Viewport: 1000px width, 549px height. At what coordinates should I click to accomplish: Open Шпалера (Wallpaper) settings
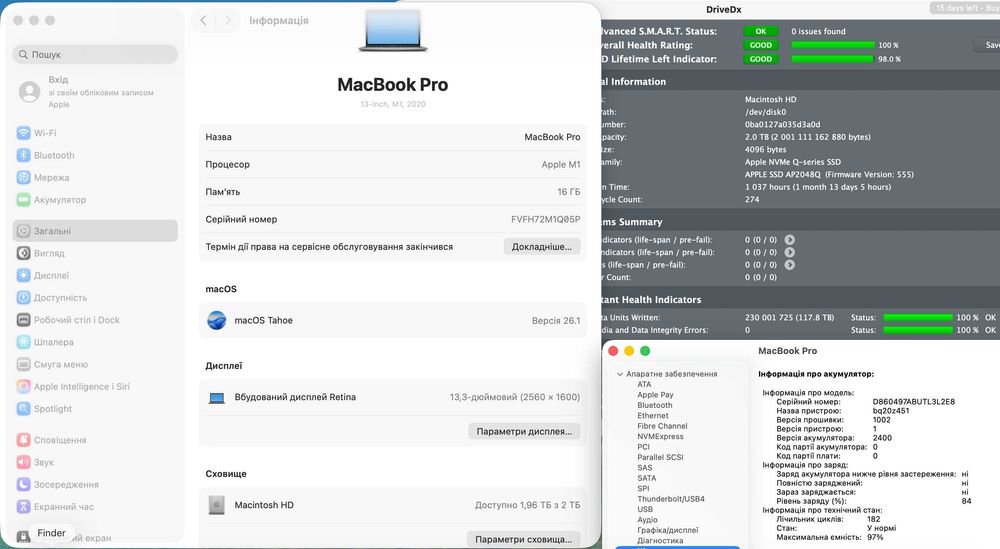coord(94,342)
